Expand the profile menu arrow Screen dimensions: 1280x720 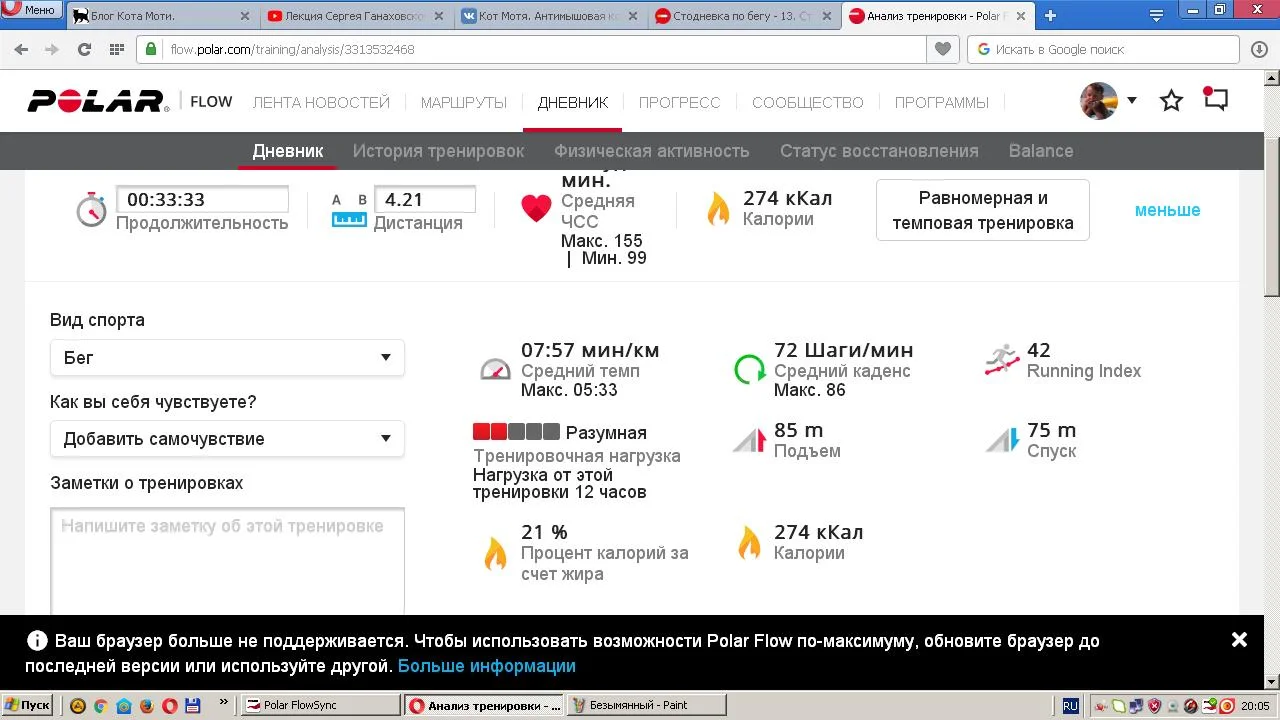pos(1132,100)
